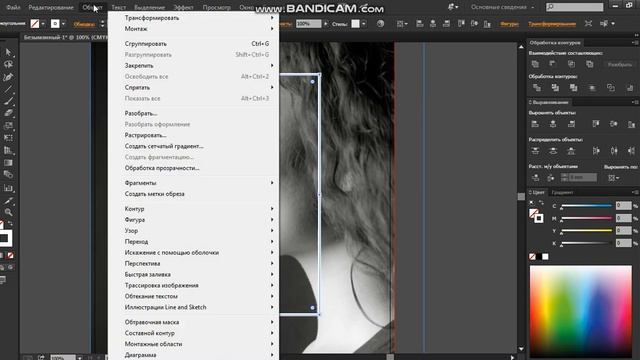Distribute horizontal centers in the Align panel
Viewport: 640px width, 360px height.
click(614, 151)
